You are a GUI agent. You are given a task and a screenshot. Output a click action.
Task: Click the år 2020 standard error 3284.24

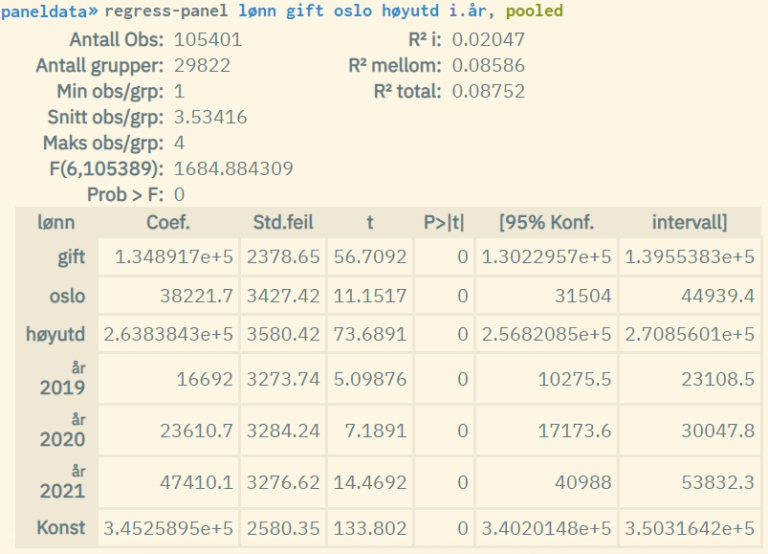click(284, 431)
